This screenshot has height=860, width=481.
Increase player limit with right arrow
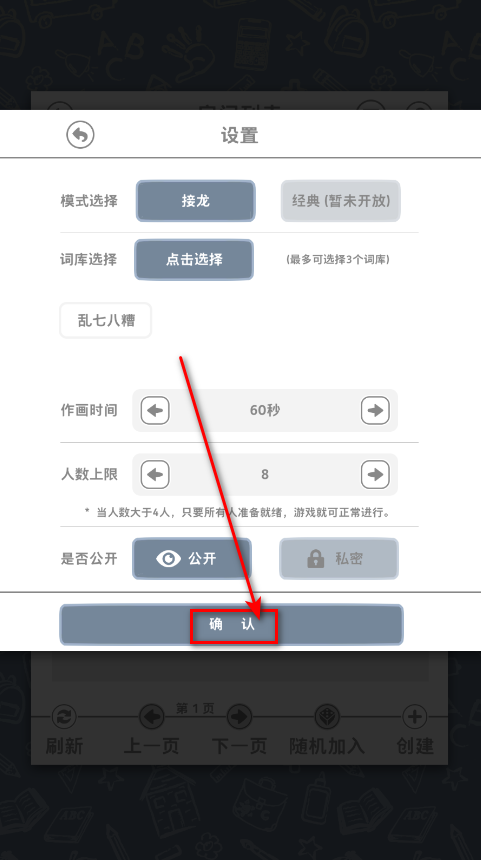click(375, 474)
